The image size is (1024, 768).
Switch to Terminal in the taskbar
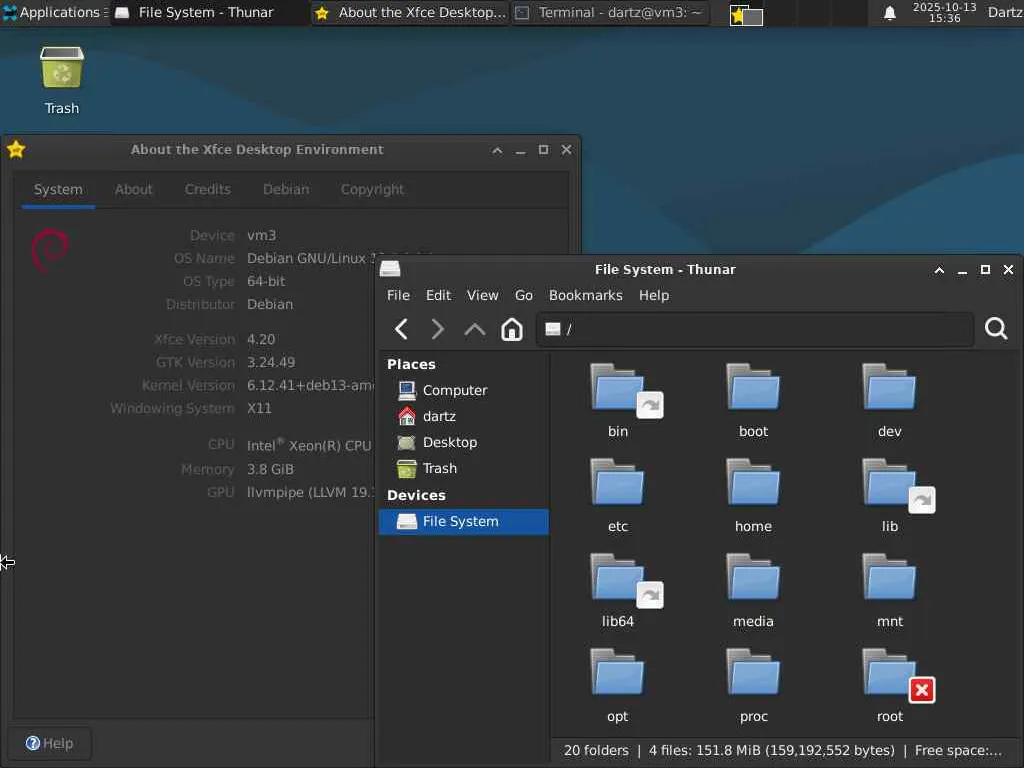610,12
